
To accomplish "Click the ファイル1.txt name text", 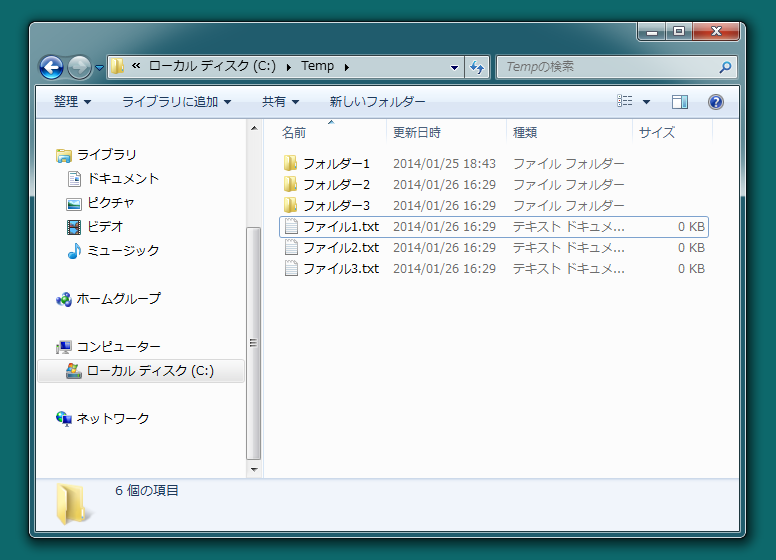I will (x=340, y=227).
